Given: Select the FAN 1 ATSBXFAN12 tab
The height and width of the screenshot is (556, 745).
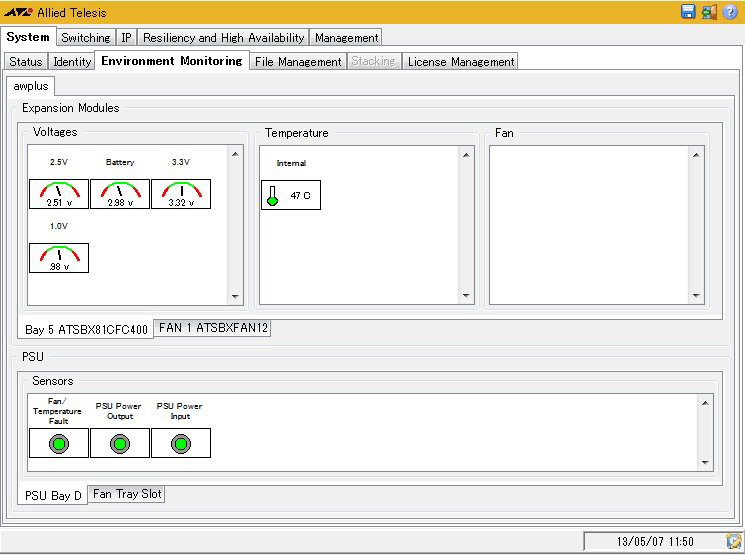Looking at the screenshot, I should [x=212, y=328].
